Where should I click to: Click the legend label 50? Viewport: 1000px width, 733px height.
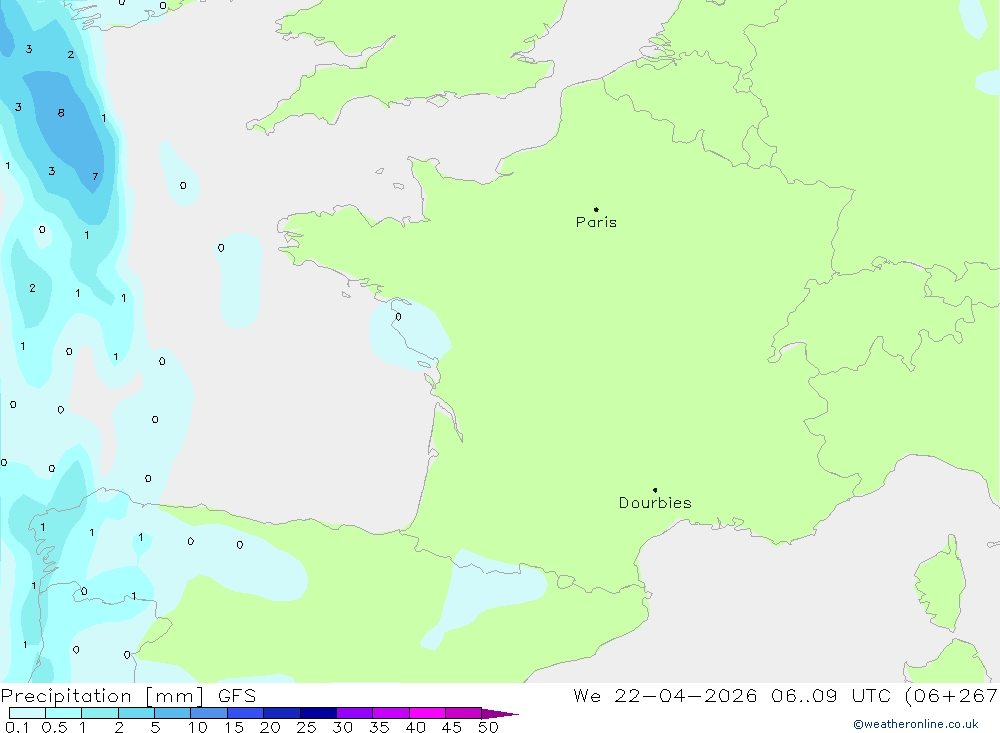(488, 727)
